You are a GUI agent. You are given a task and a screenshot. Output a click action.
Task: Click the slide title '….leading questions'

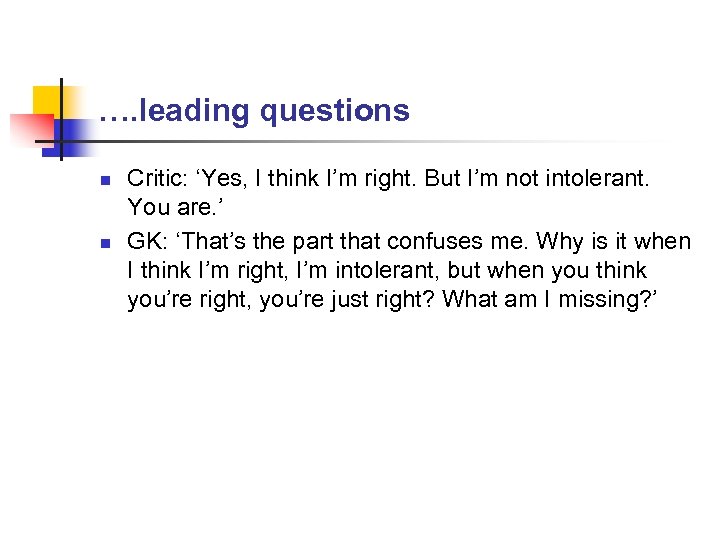(255, 110)
